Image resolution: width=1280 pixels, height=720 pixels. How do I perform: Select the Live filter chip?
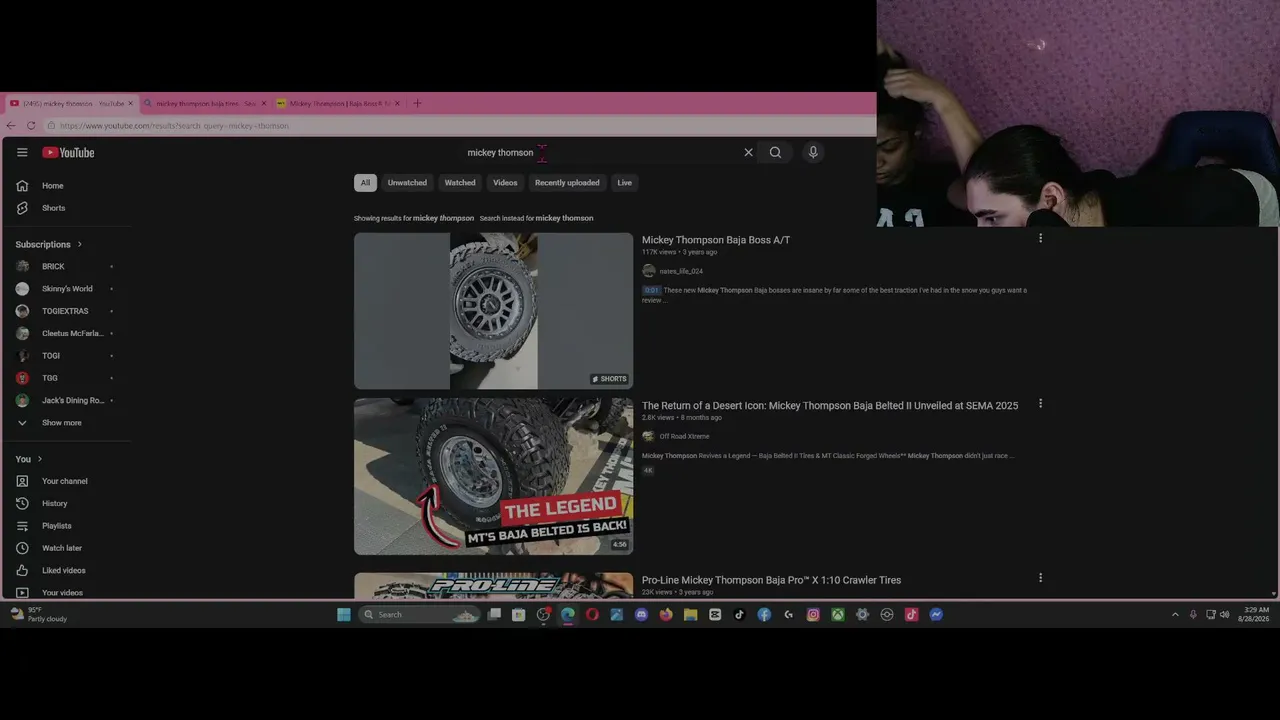[x=625, y=183]
